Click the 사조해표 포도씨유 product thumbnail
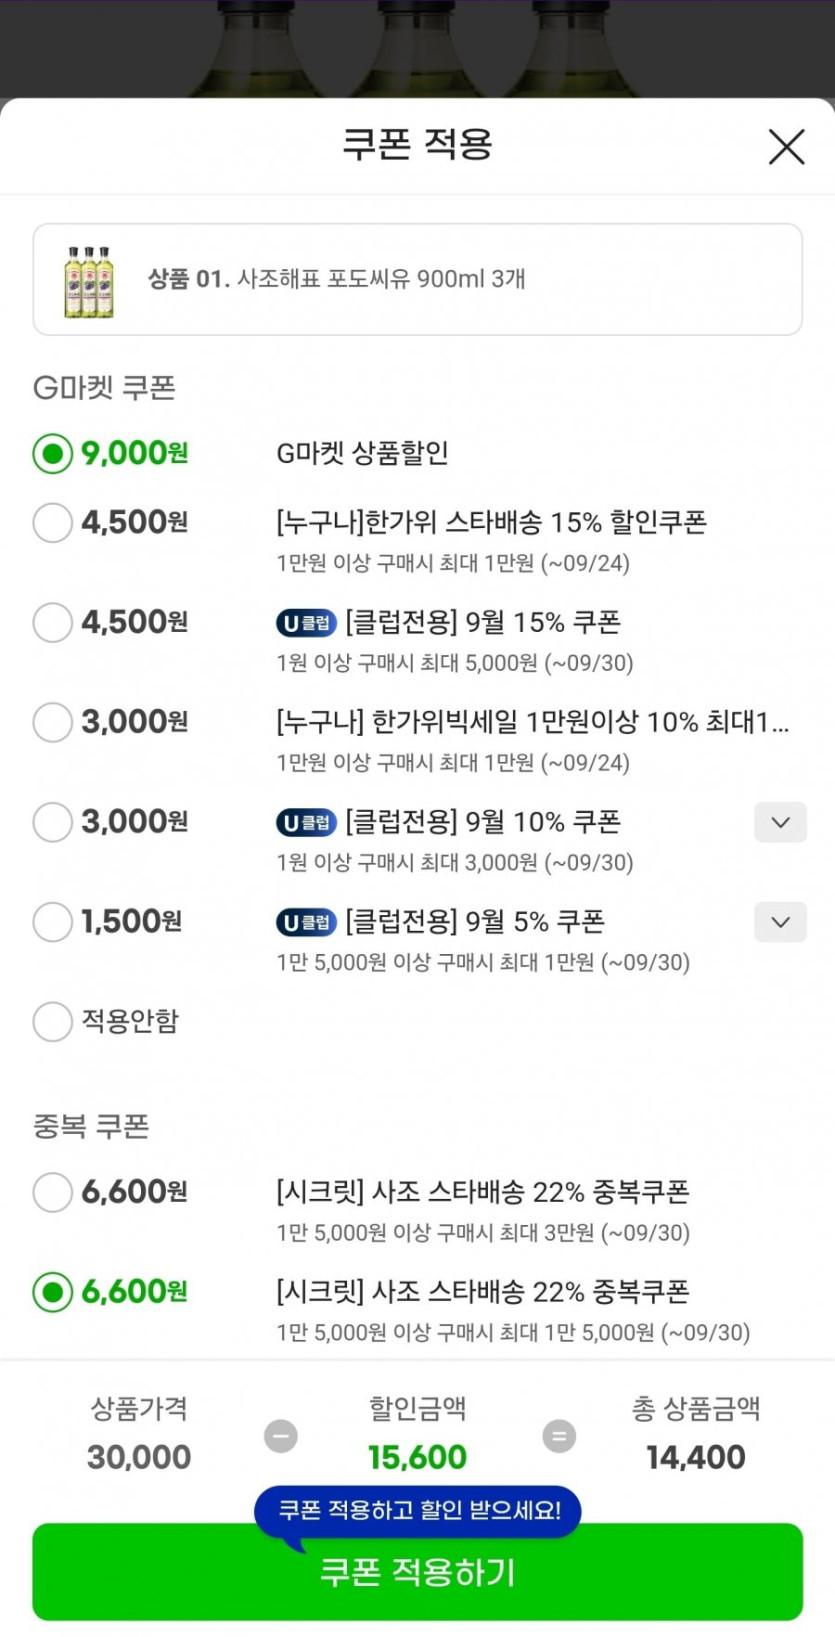The height and width of the screenshot is (1637, 835). click(89, 281)
